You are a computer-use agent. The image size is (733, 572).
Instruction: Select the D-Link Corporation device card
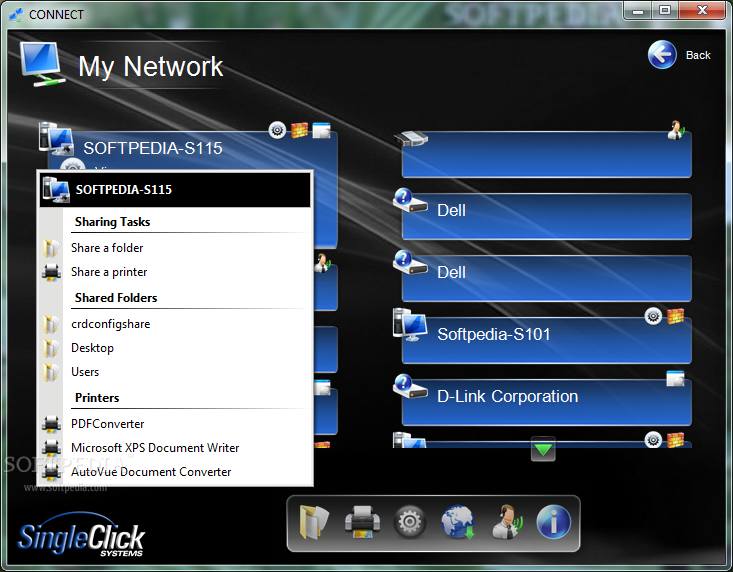coord(546,402)
